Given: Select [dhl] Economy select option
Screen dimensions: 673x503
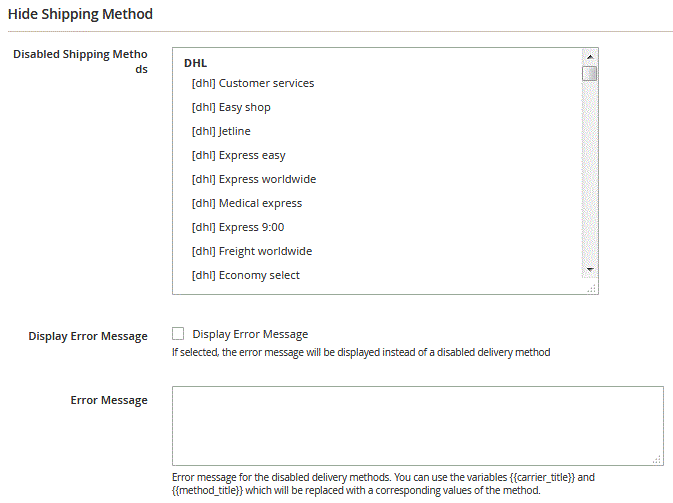Looking at the screenshot, I should pyautogui.click(x=246, y=275).
